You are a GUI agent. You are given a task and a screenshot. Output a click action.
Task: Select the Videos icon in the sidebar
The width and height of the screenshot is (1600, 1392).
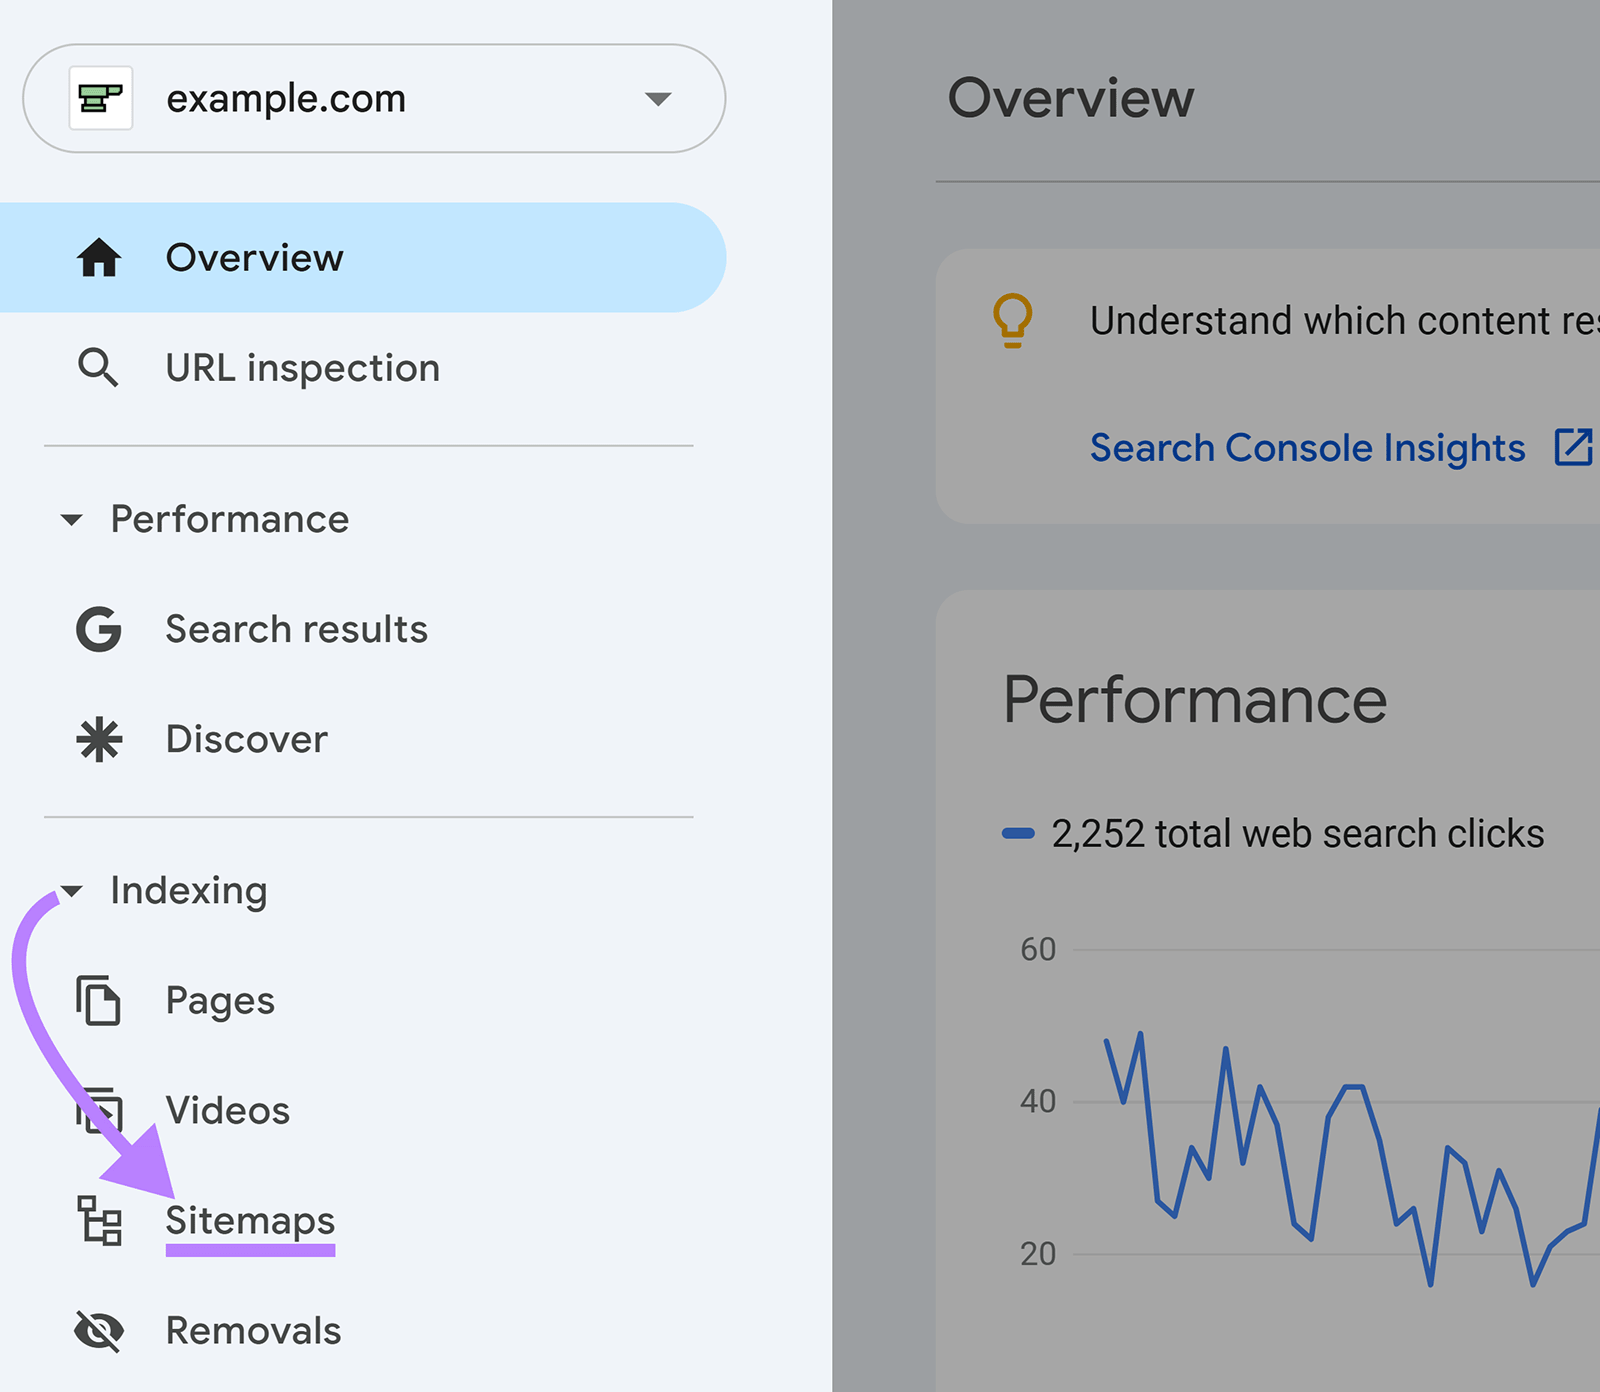(97, 1110)
